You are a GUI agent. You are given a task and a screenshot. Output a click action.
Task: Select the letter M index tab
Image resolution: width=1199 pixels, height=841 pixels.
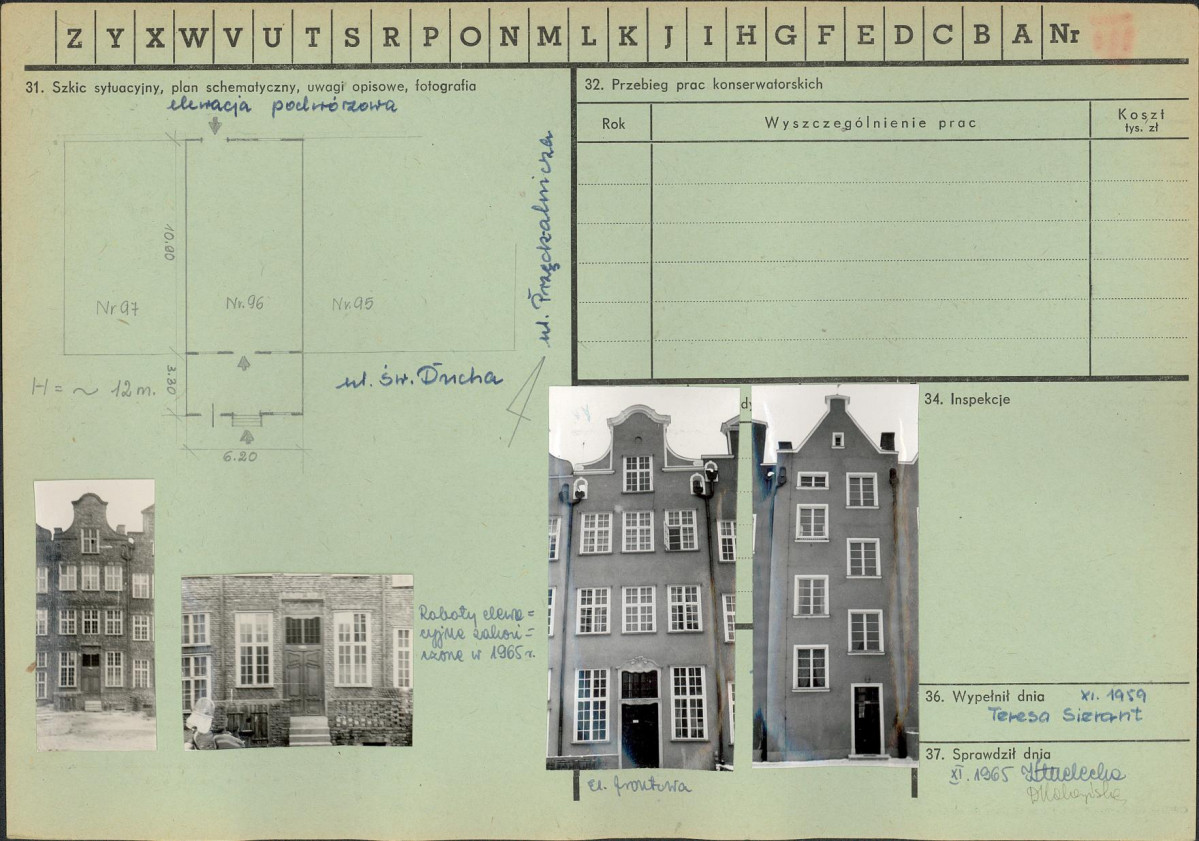pyautogui.click(x=548, y=37)
